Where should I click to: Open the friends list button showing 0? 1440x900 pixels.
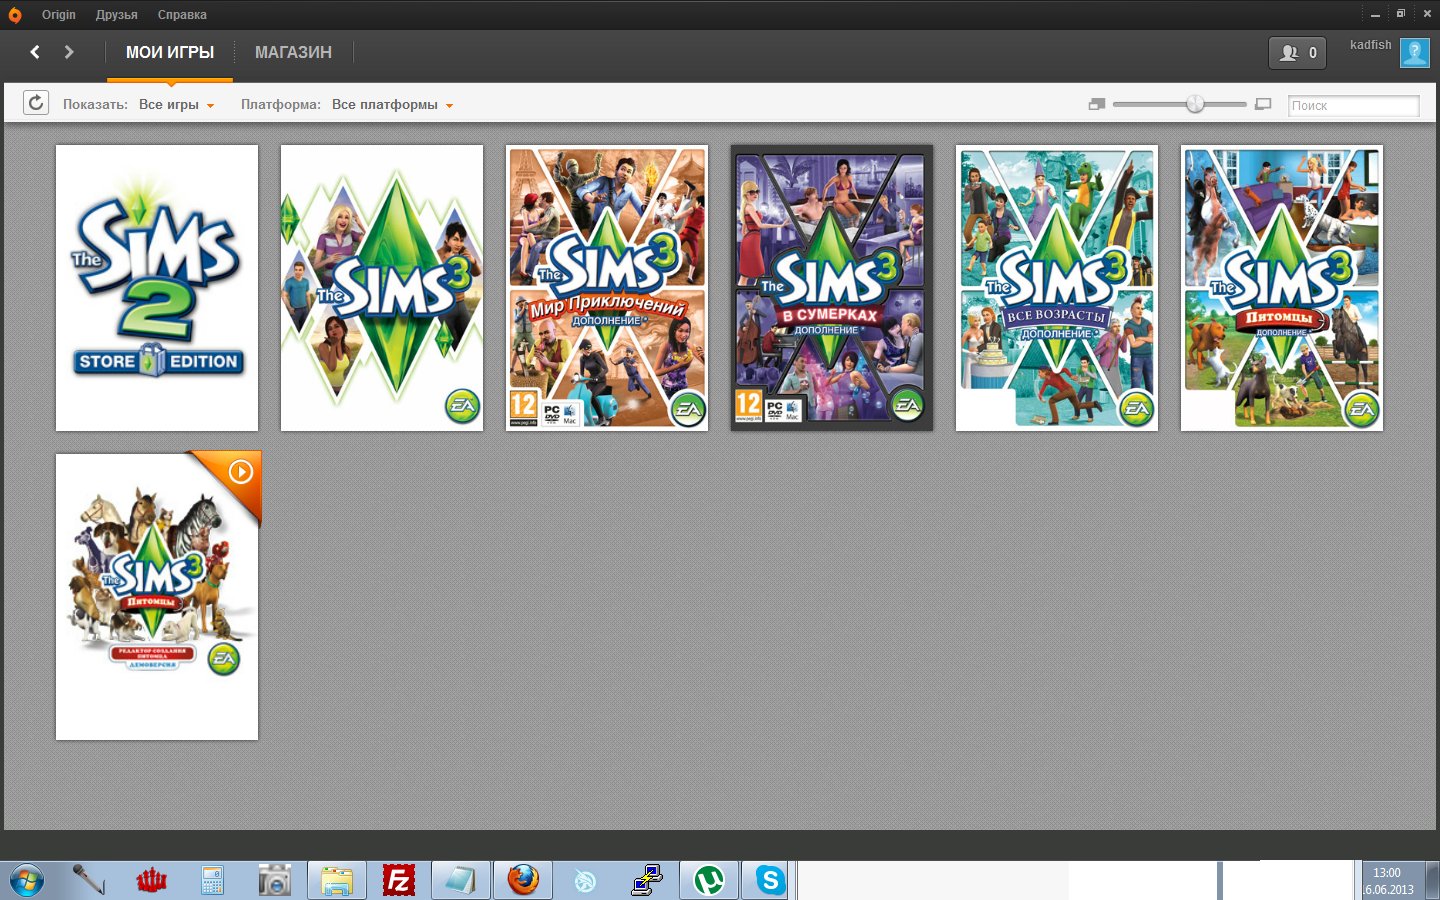pos(1297,53)
